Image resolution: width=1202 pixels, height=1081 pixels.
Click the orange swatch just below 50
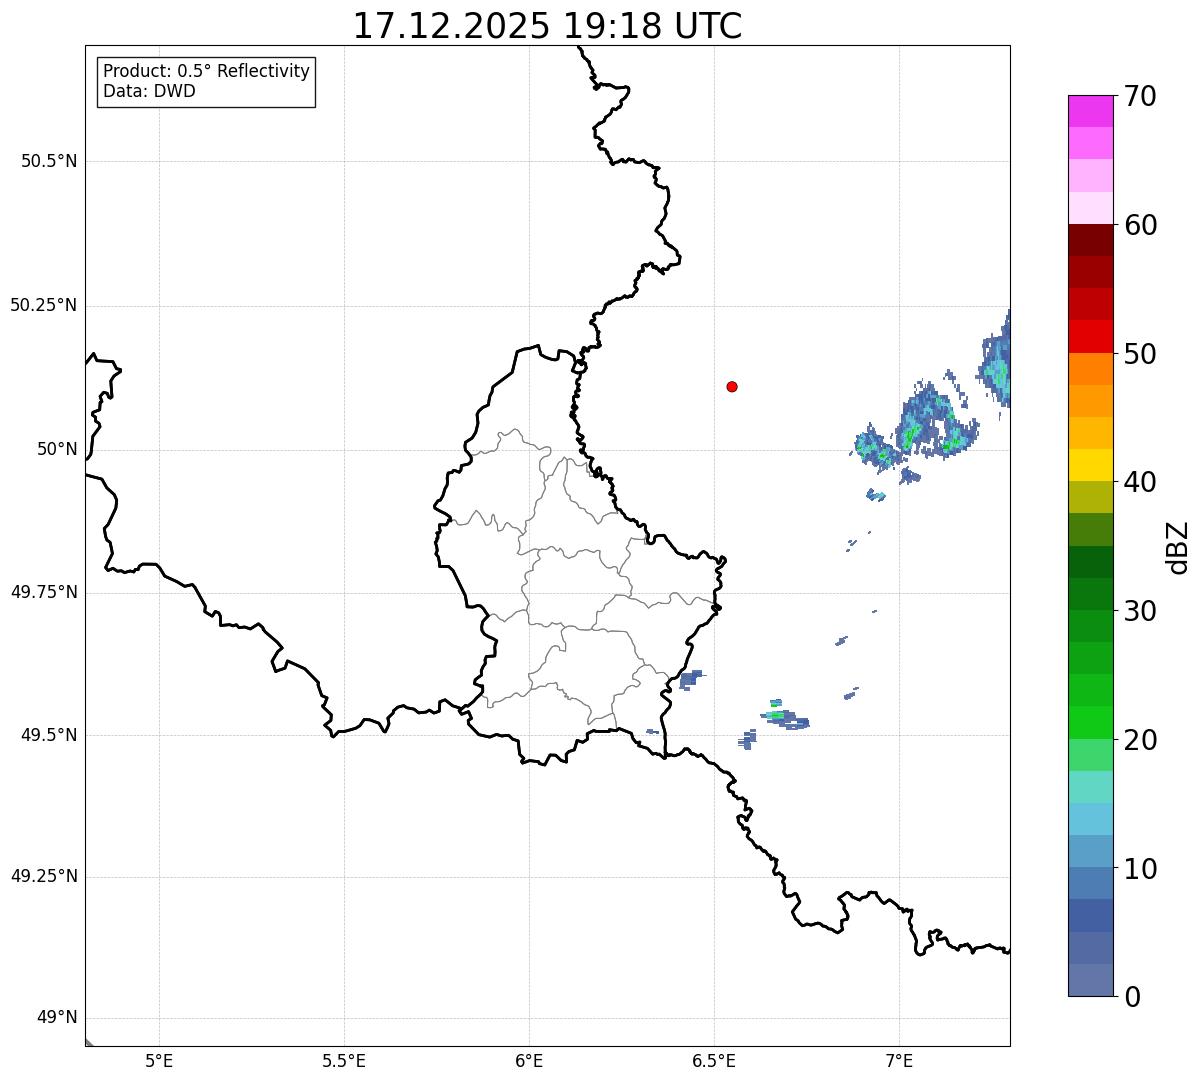(1090, 369)
